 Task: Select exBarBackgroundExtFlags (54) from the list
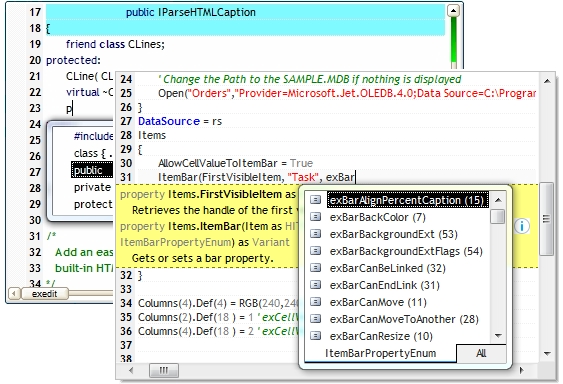tap(406, 251)
